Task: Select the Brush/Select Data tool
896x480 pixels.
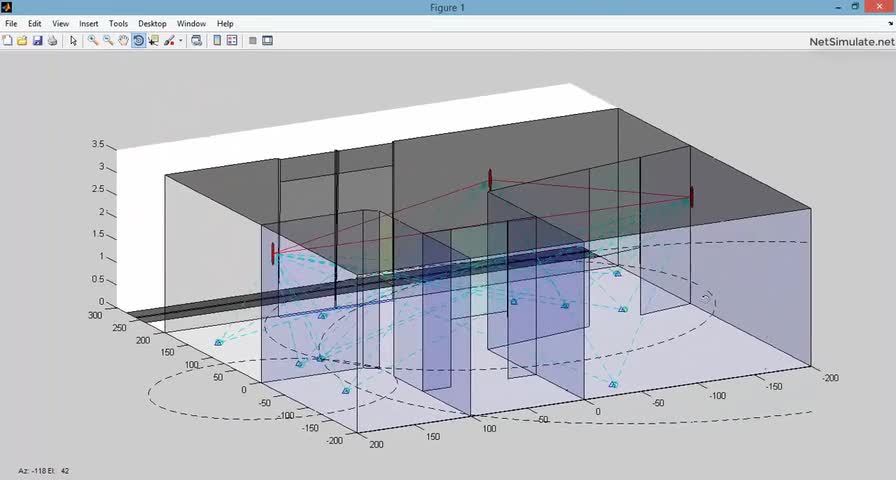Action: [x=169, y=41]
